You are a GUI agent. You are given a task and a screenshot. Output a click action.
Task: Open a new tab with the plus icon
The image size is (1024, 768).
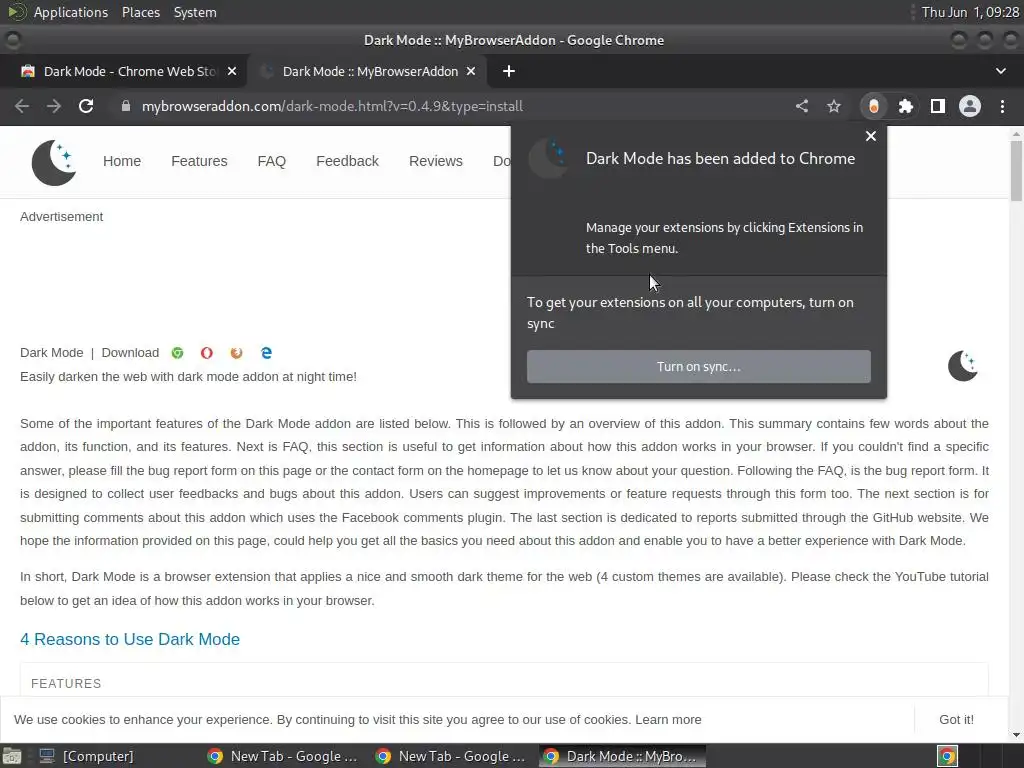point(509,71)
